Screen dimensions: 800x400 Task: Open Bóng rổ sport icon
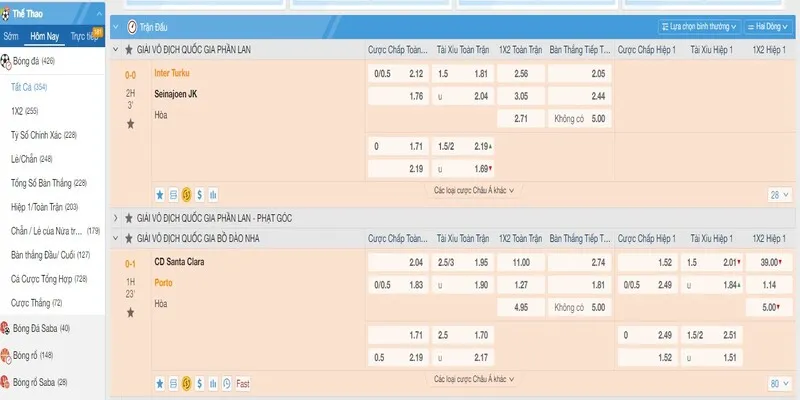click(x=5, y=355)
